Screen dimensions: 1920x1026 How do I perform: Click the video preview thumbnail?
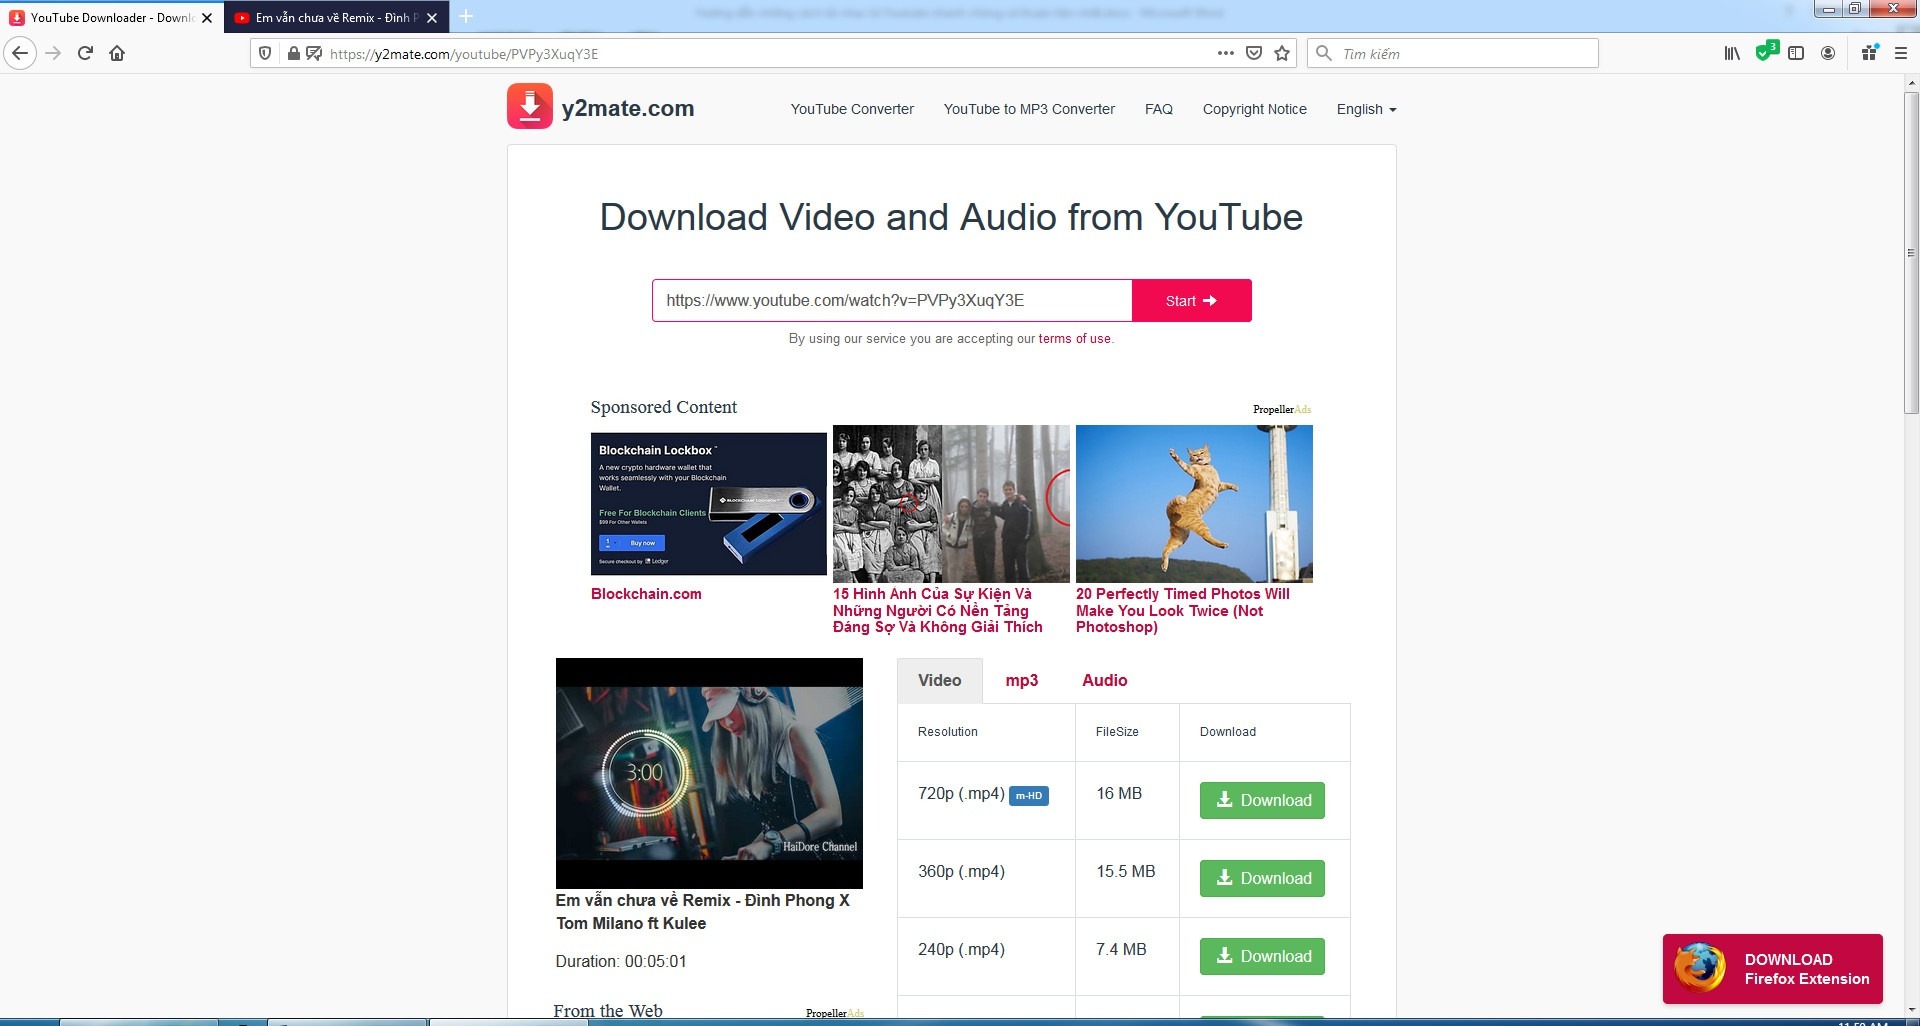[709, 773]
